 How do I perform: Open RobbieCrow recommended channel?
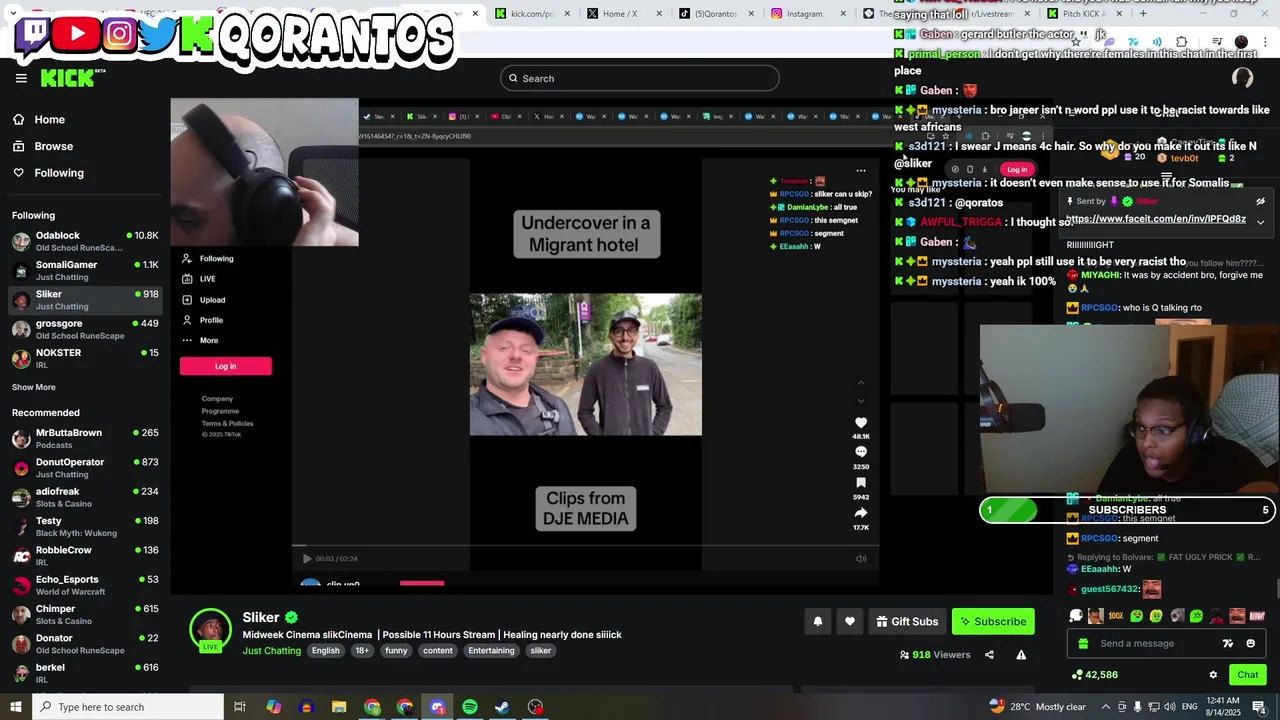pos(85,555)
